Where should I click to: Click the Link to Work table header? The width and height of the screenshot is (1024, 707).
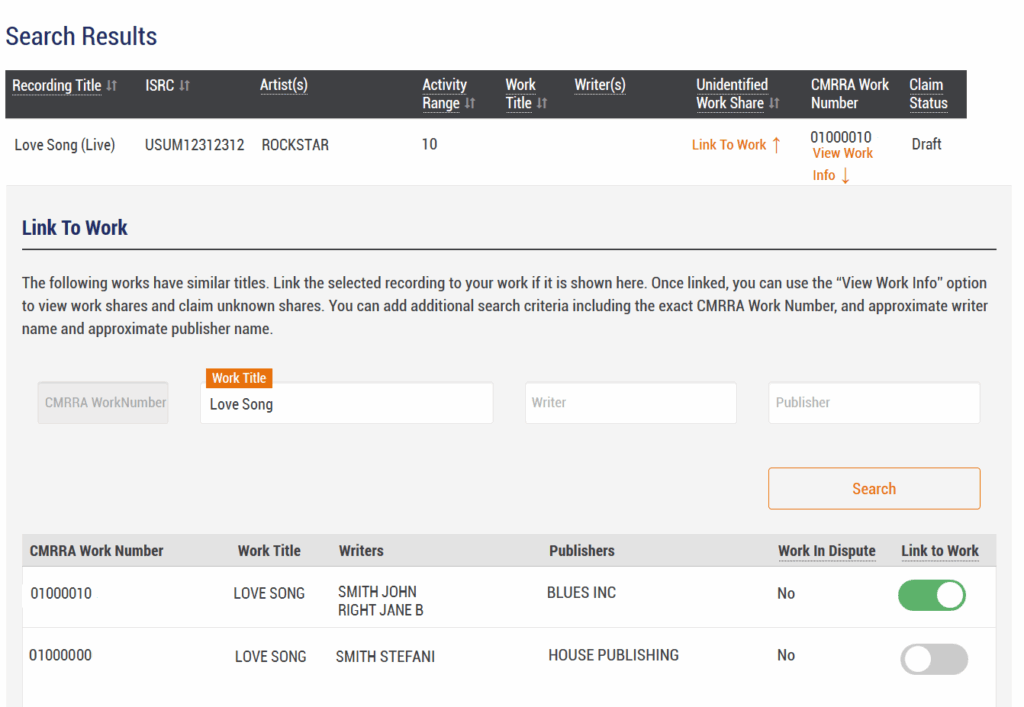[939, 551]
